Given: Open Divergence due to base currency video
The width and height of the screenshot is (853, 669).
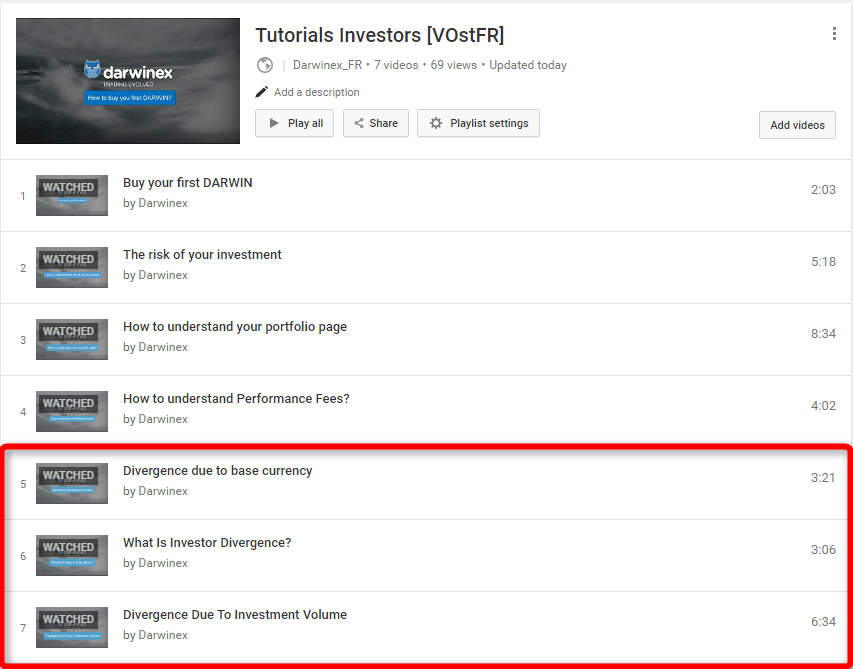Looking at the screenshot, I should [218, 470].
